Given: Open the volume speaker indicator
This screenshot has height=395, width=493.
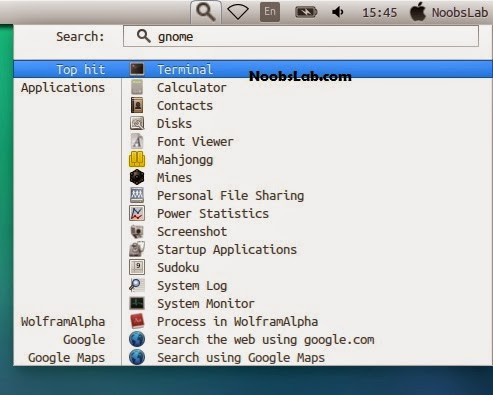Looking at the screenshot, I should (x=338, y=12).
